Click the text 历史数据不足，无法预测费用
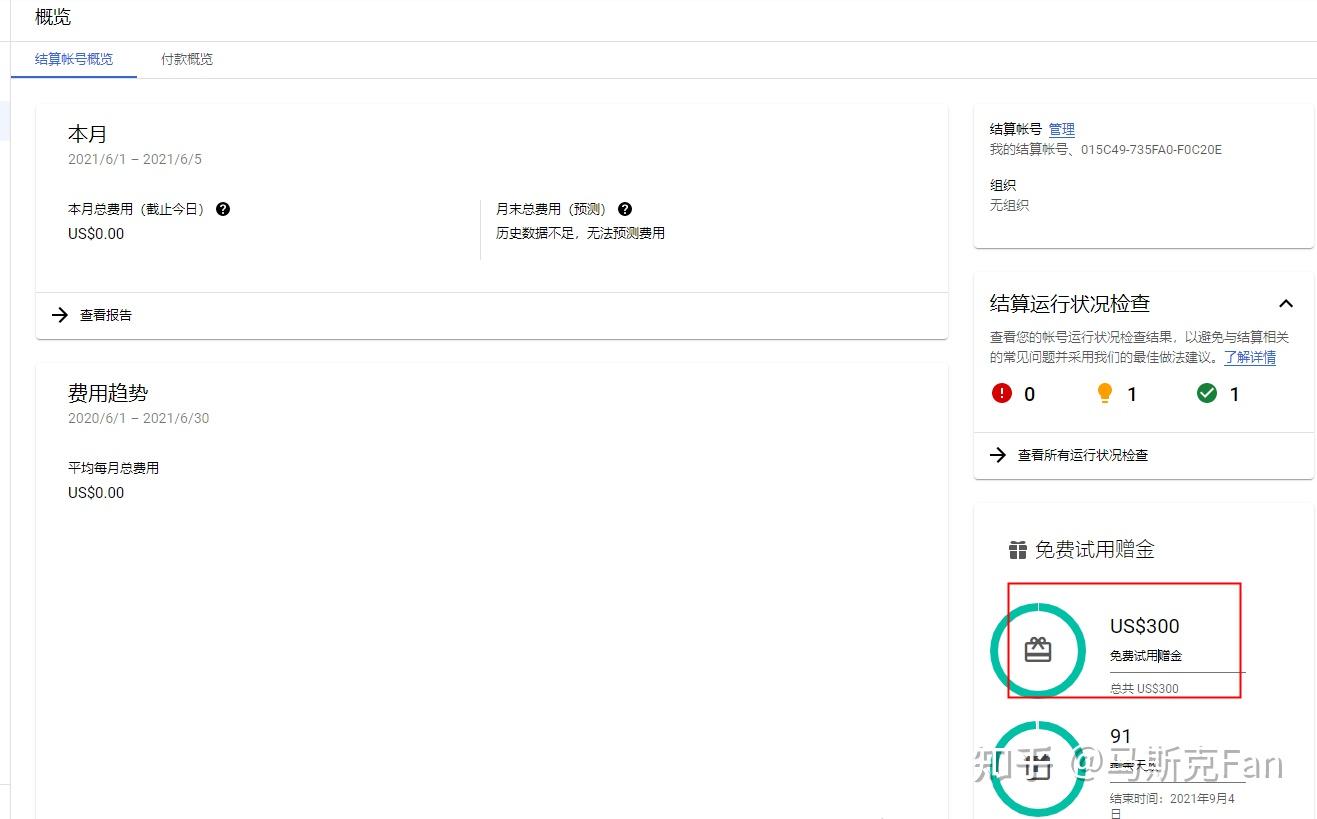The height and width of the screenshot is (819, 1317). coord(581,233)
